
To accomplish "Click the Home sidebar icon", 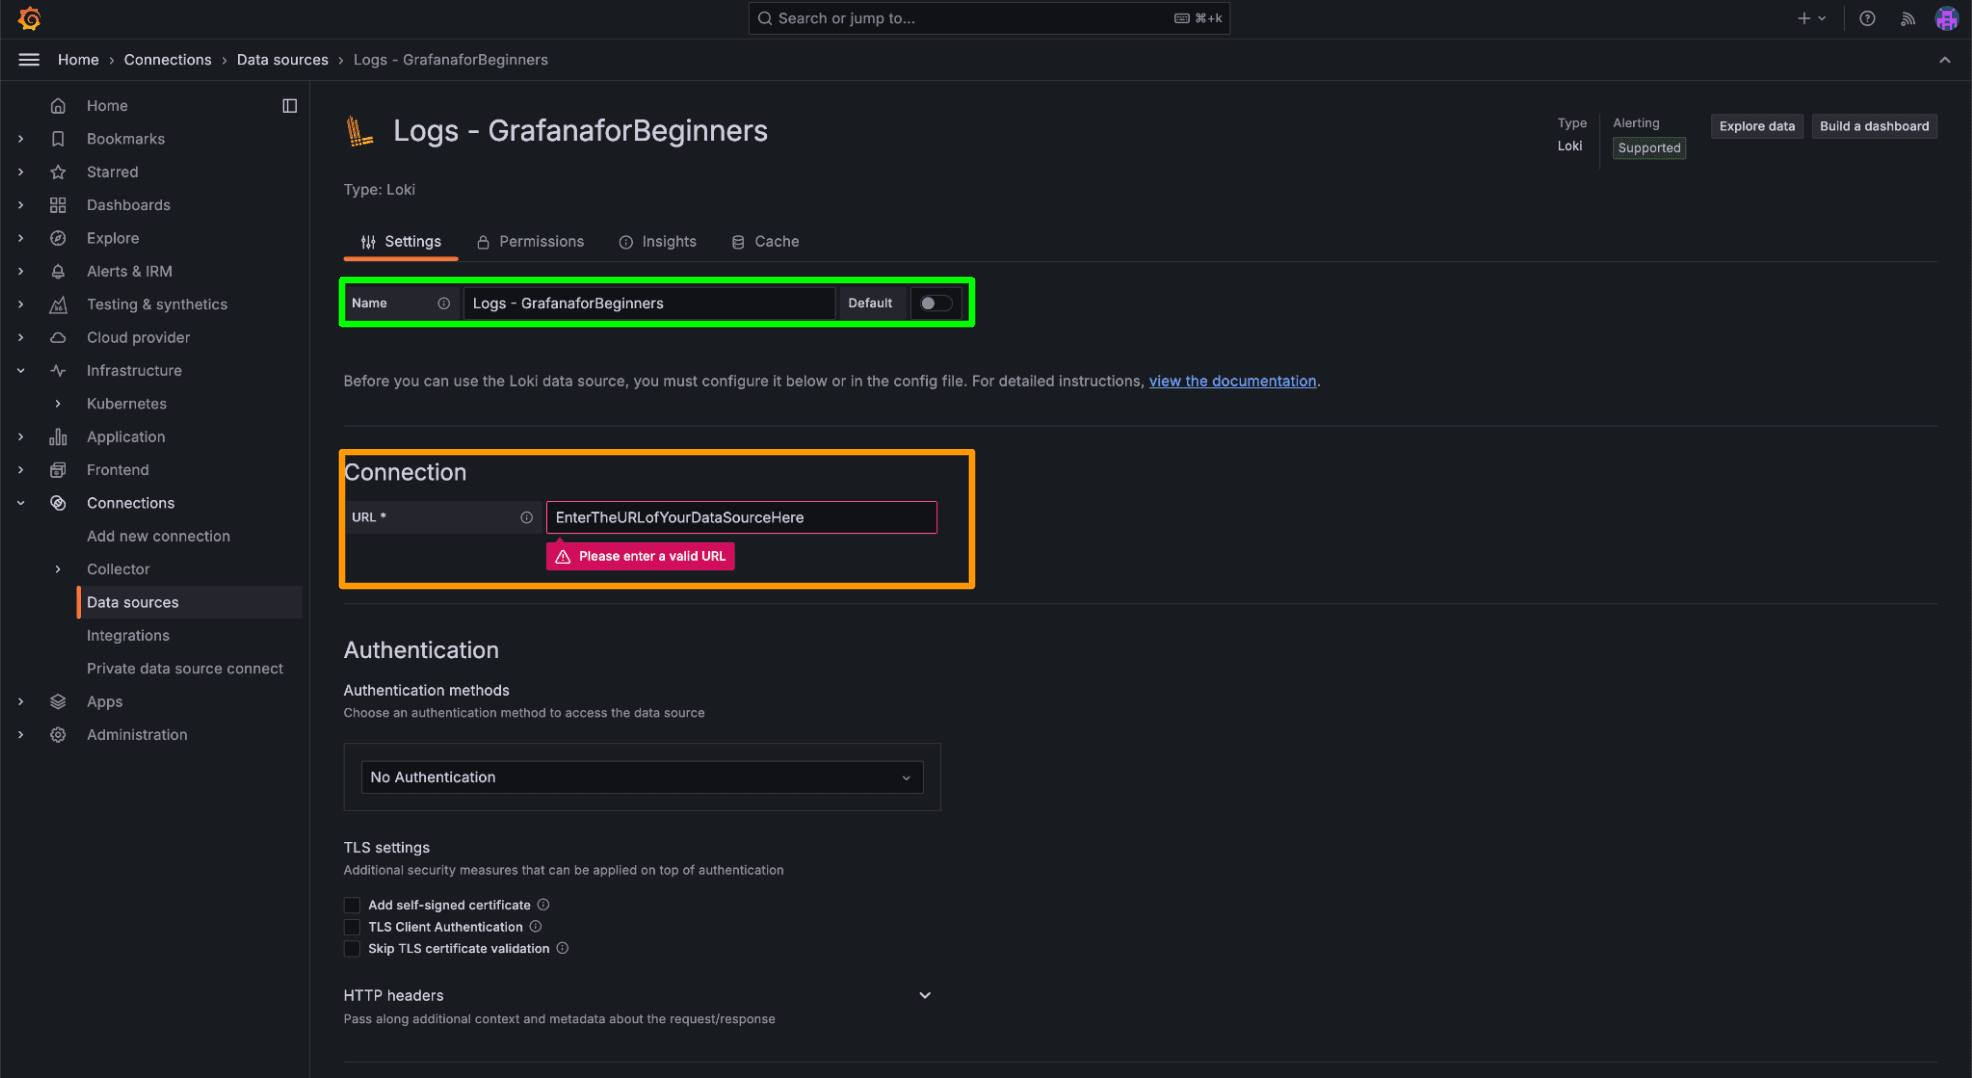I will [58, 105].
